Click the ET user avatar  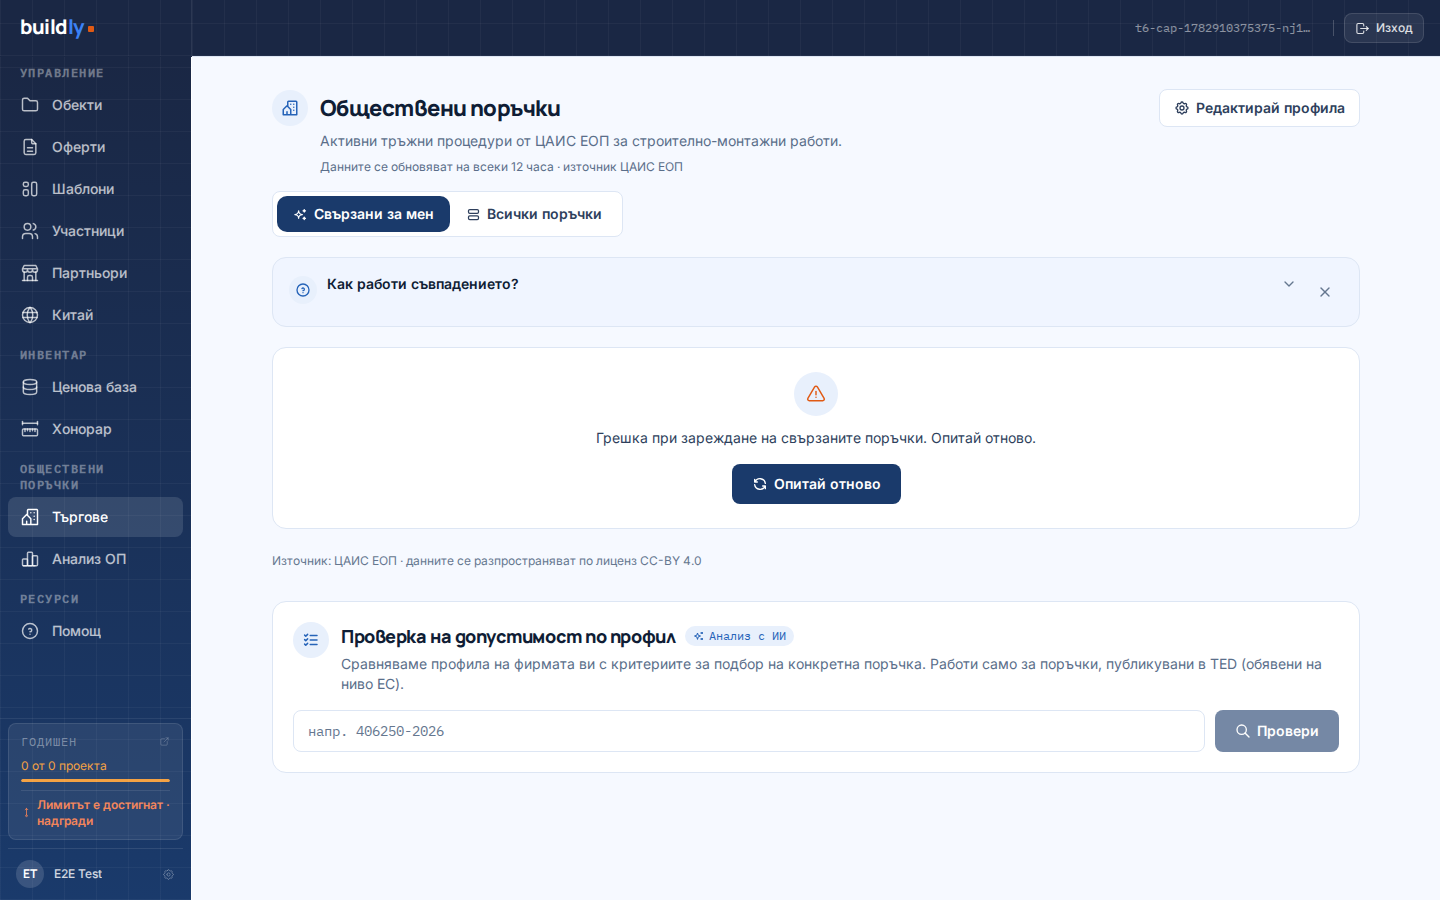30,874
